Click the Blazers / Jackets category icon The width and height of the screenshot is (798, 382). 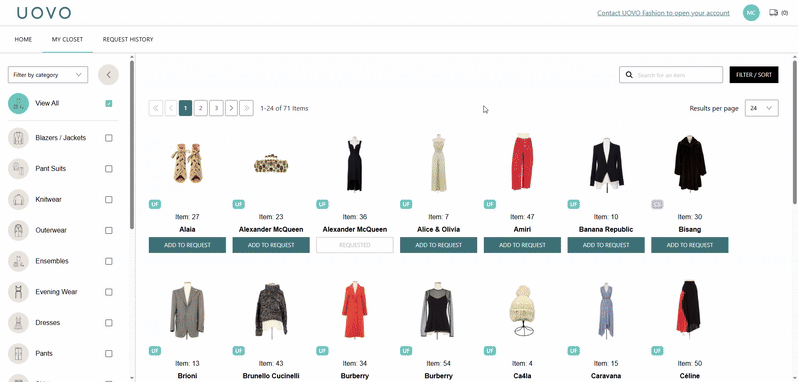(18, 138)
